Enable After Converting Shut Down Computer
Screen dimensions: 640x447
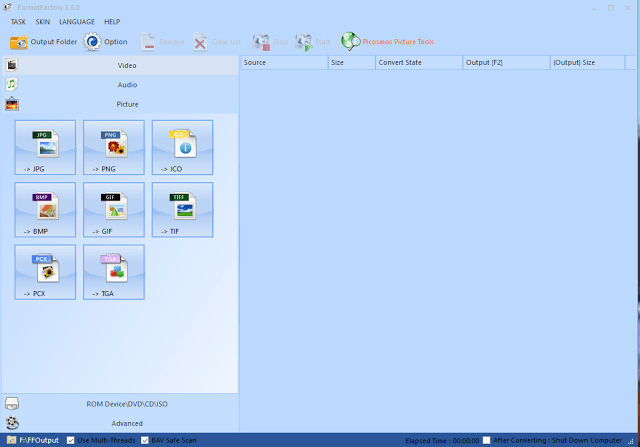(486, 440)
